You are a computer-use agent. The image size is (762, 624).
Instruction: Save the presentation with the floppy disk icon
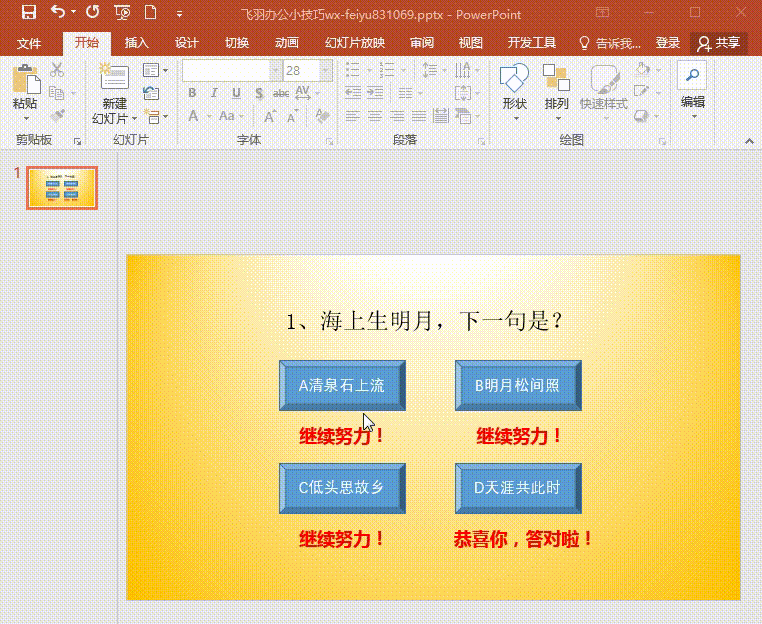pyautogui.click(x=29, y=12)
